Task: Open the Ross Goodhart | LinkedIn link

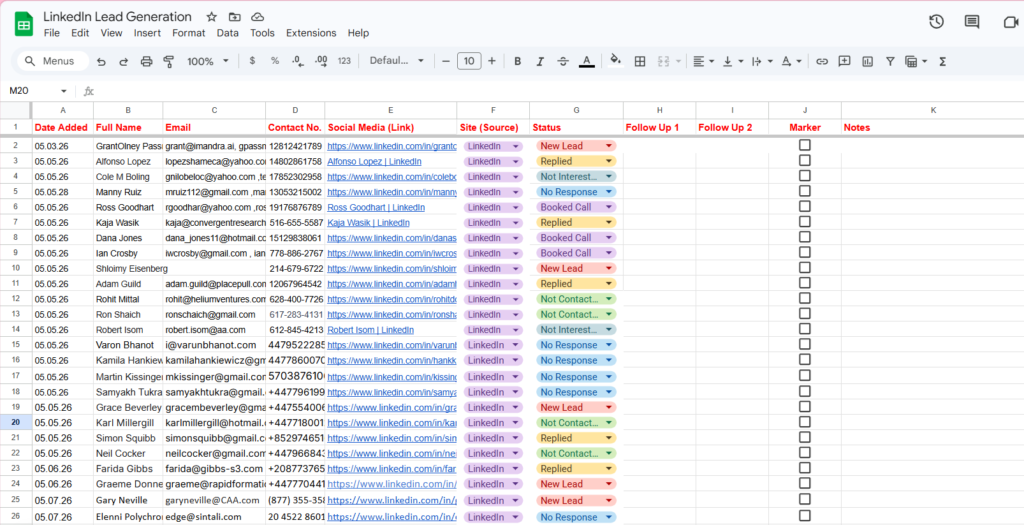Action: (x=376, y=207)
